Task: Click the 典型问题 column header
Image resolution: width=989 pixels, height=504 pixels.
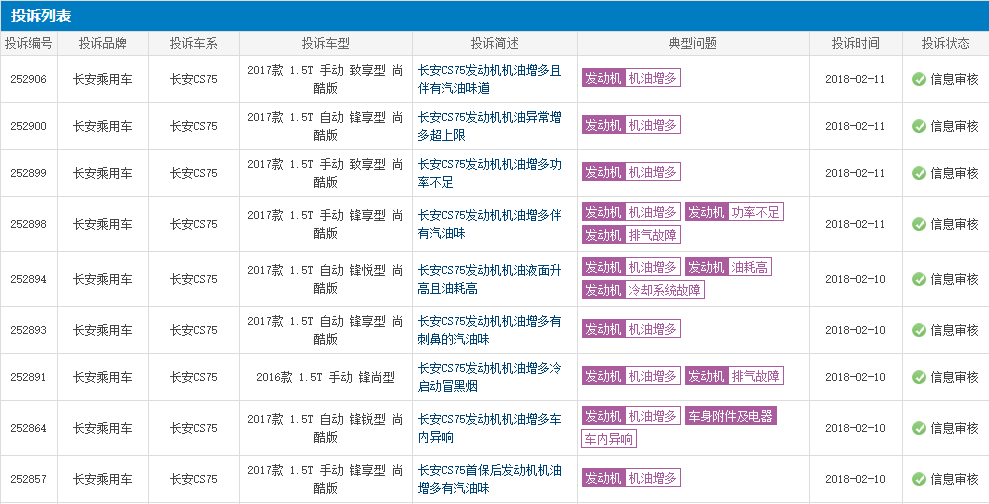Action: coord(693,44)
